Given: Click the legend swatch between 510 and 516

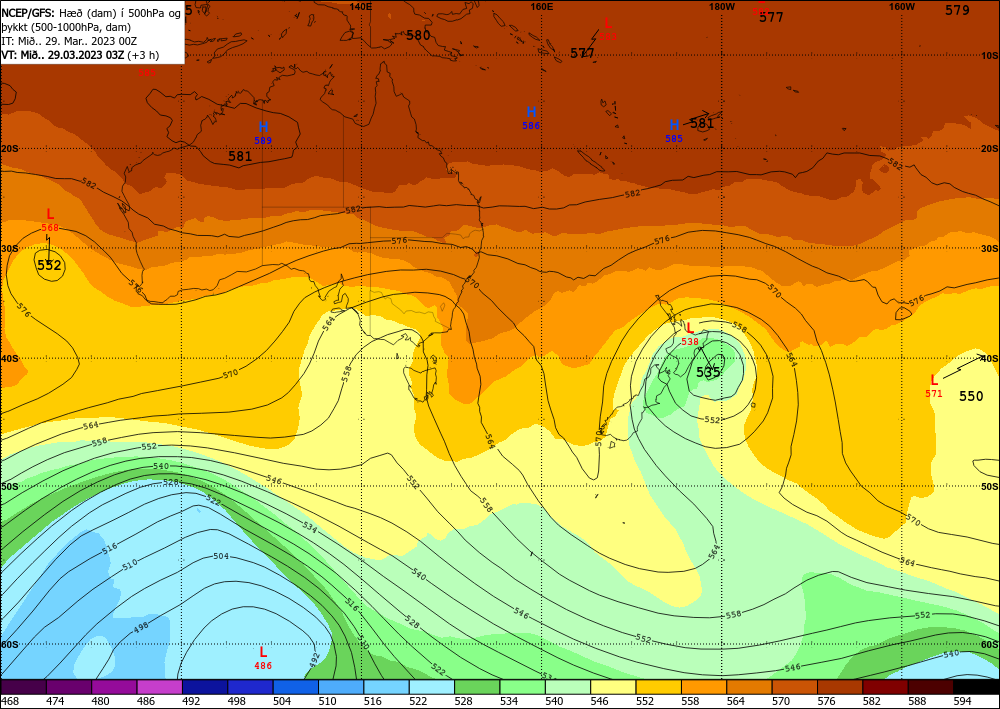Looking at the screenshot, I should click(341, 687).
